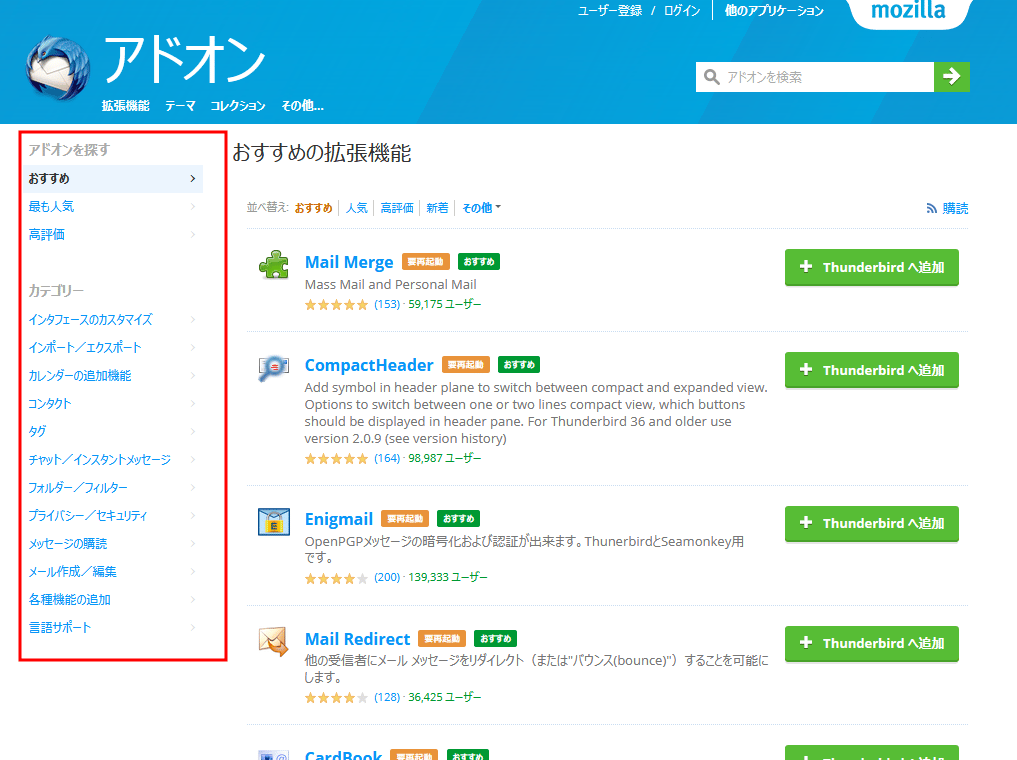Add Mail Merge to Thunderbird
This screenshot has height=760, width=1017.
tap(872, 267)
